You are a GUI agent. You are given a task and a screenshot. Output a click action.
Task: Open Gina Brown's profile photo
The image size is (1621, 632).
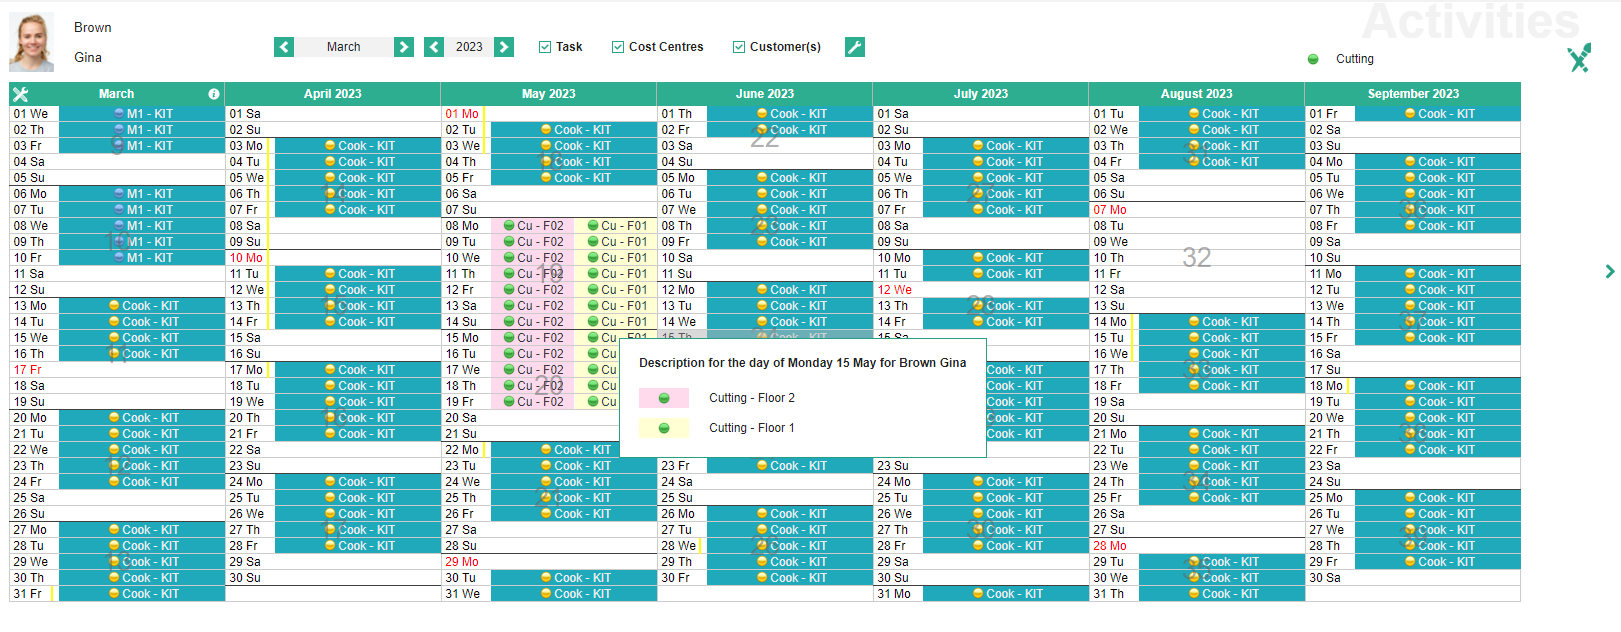coord(32,42)
